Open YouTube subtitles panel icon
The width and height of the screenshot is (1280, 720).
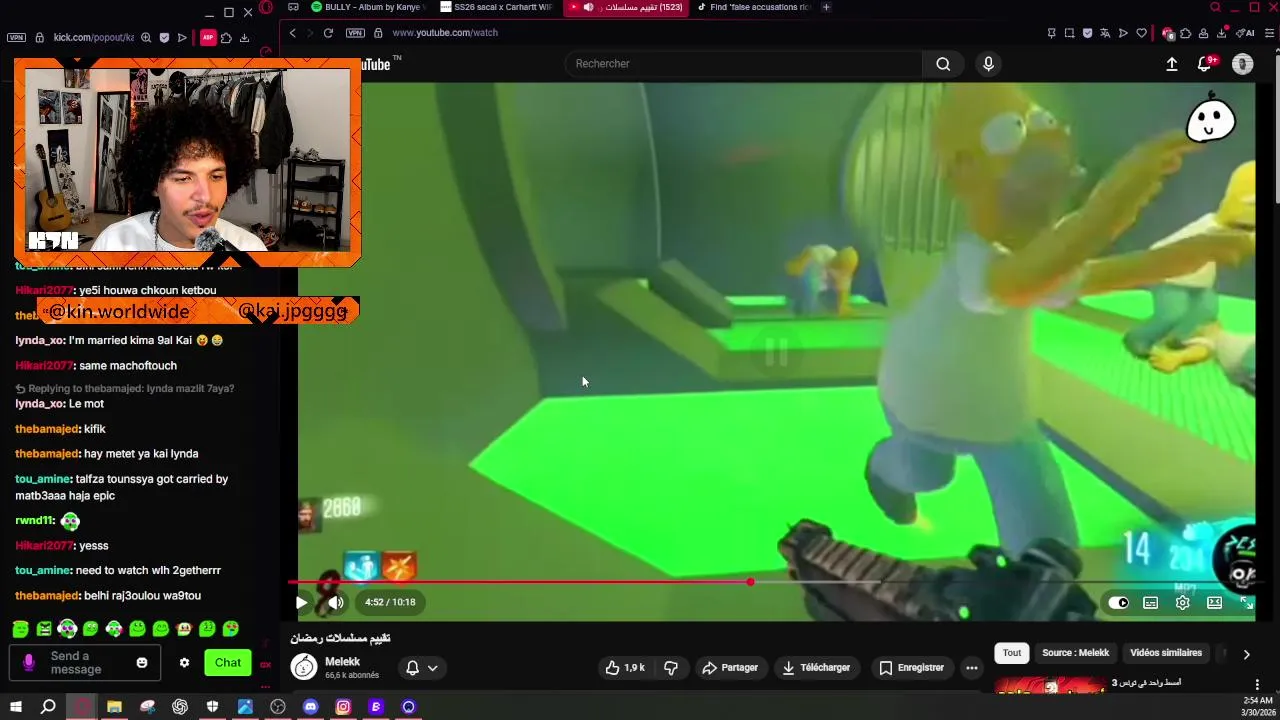click(x=1151, y=603)
